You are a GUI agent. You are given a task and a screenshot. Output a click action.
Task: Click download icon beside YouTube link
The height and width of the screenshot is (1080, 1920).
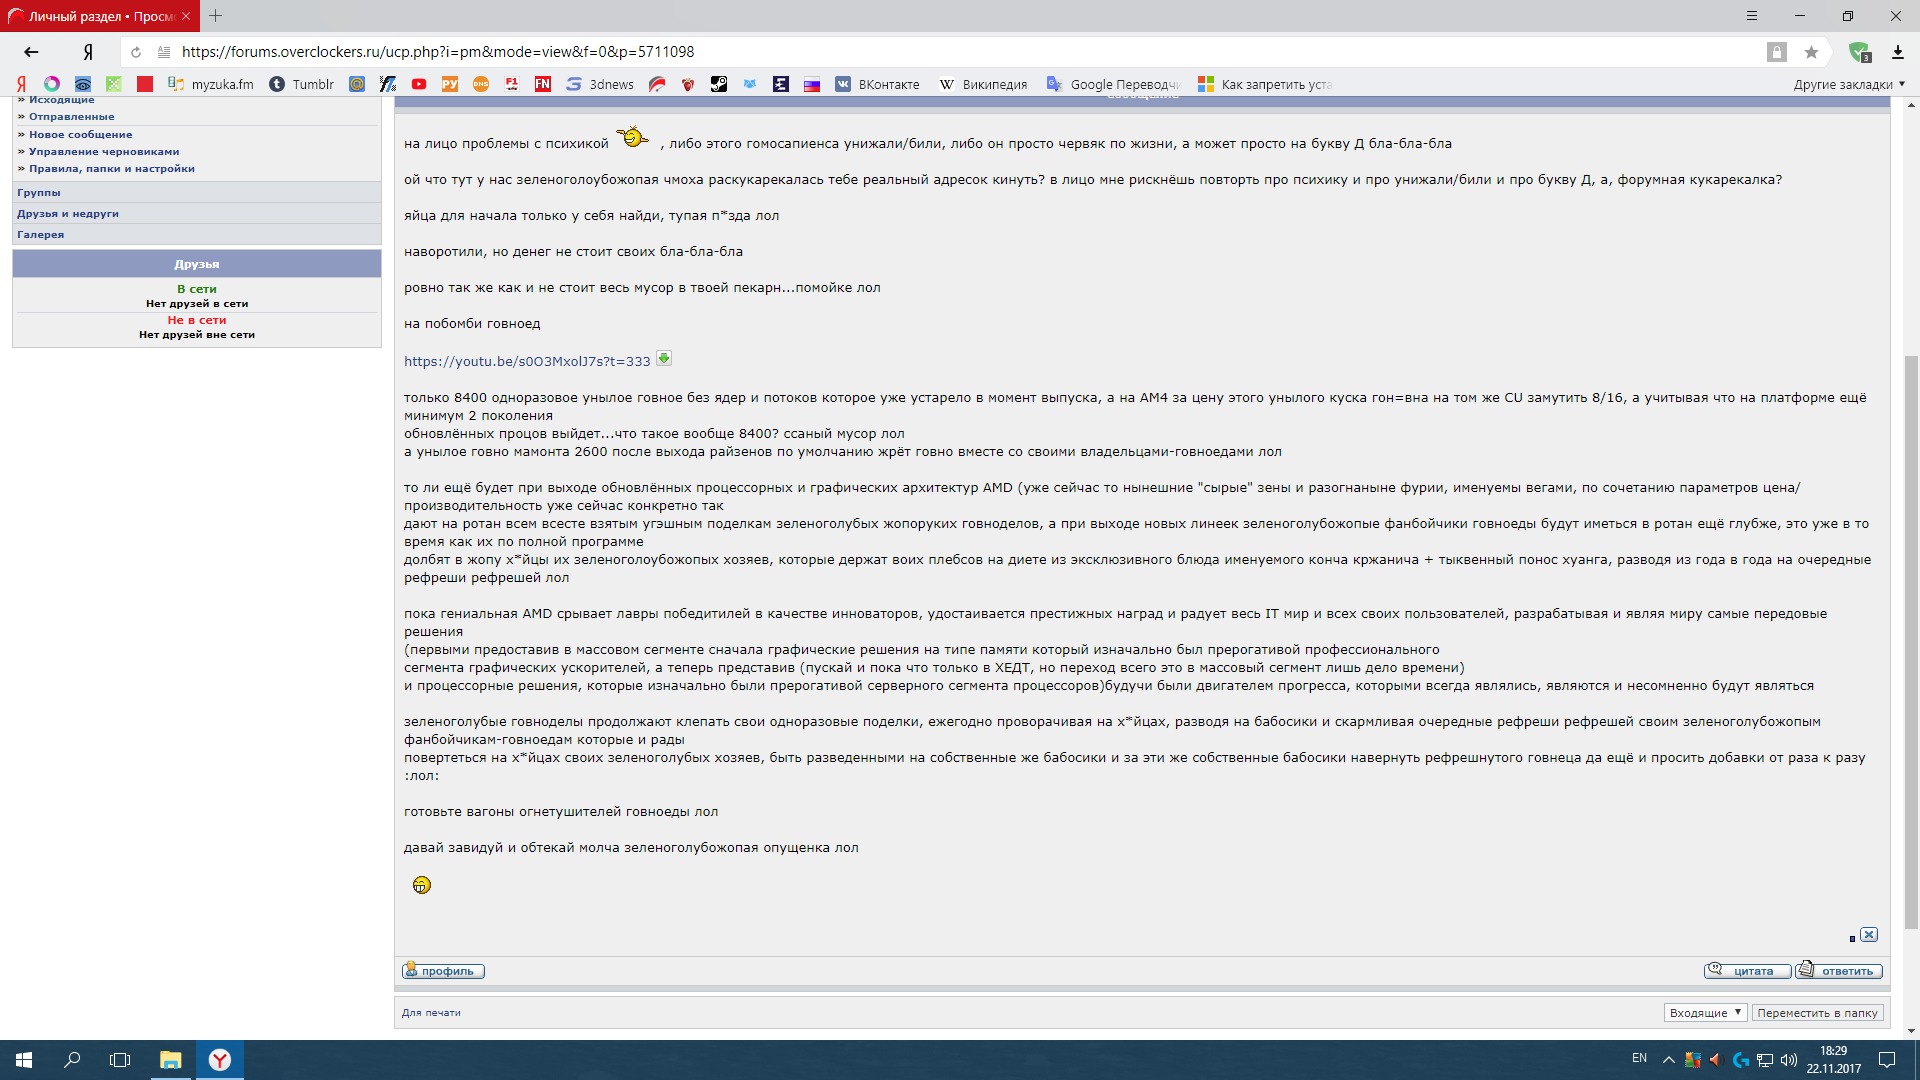[663, 359]
